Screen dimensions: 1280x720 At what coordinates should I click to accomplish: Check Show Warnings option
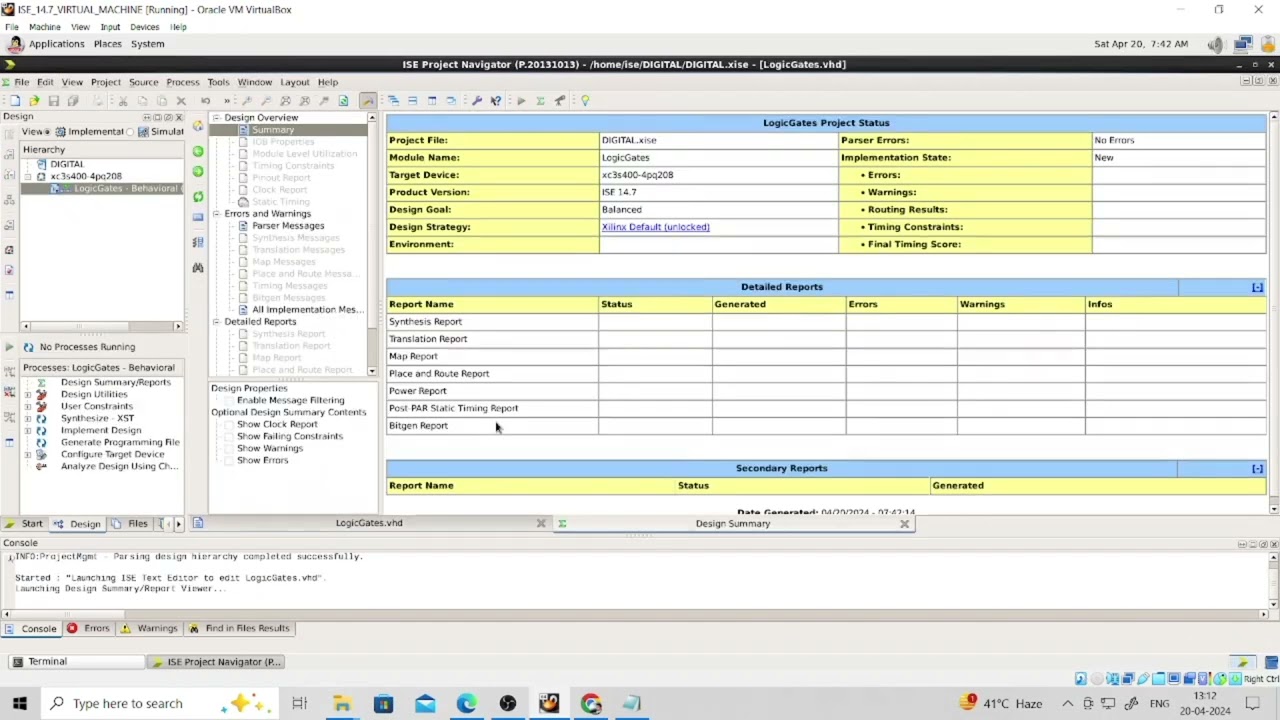pyautogui.click(x=229, y=448)
